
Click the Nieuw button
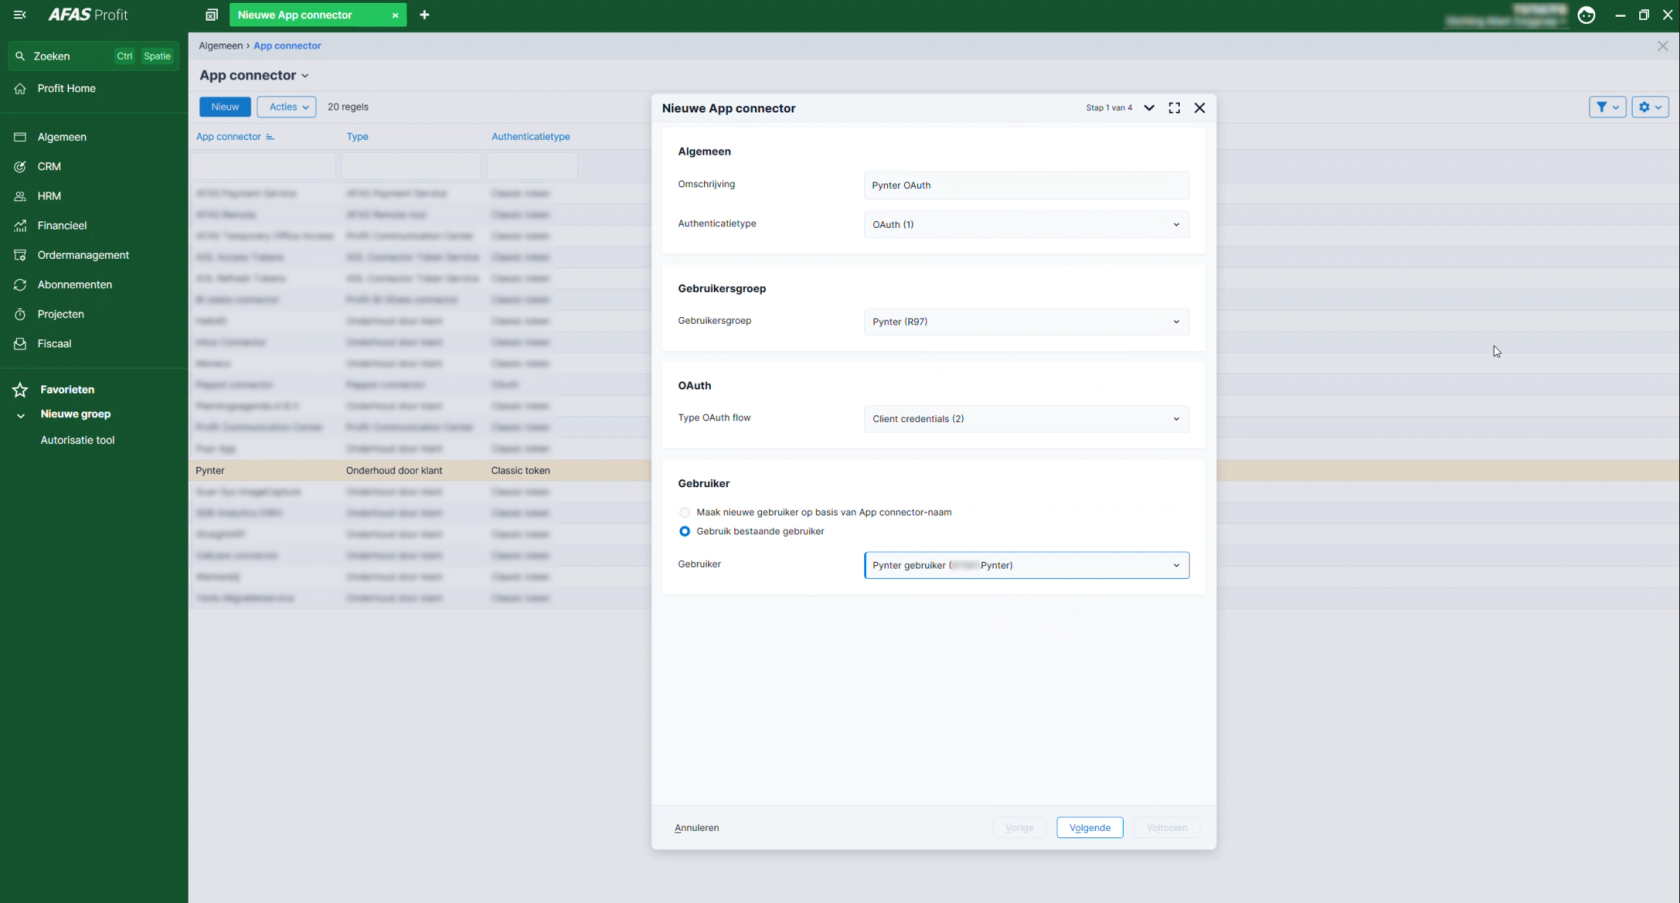[x=225, y=107]
